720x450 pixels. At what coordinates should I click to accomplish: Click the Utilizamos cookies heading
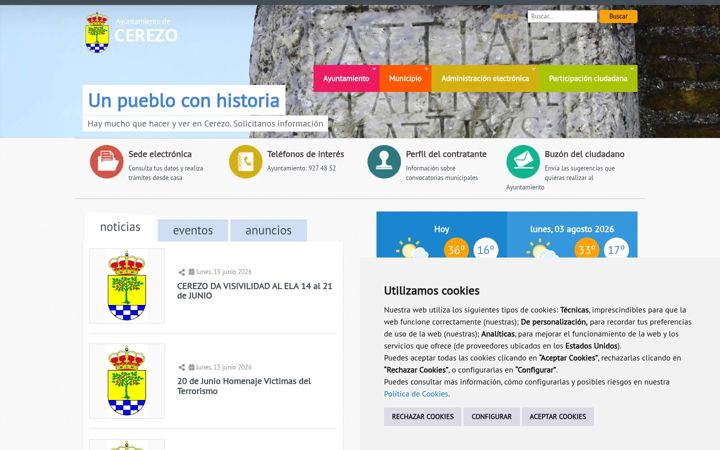coord(432,291)
